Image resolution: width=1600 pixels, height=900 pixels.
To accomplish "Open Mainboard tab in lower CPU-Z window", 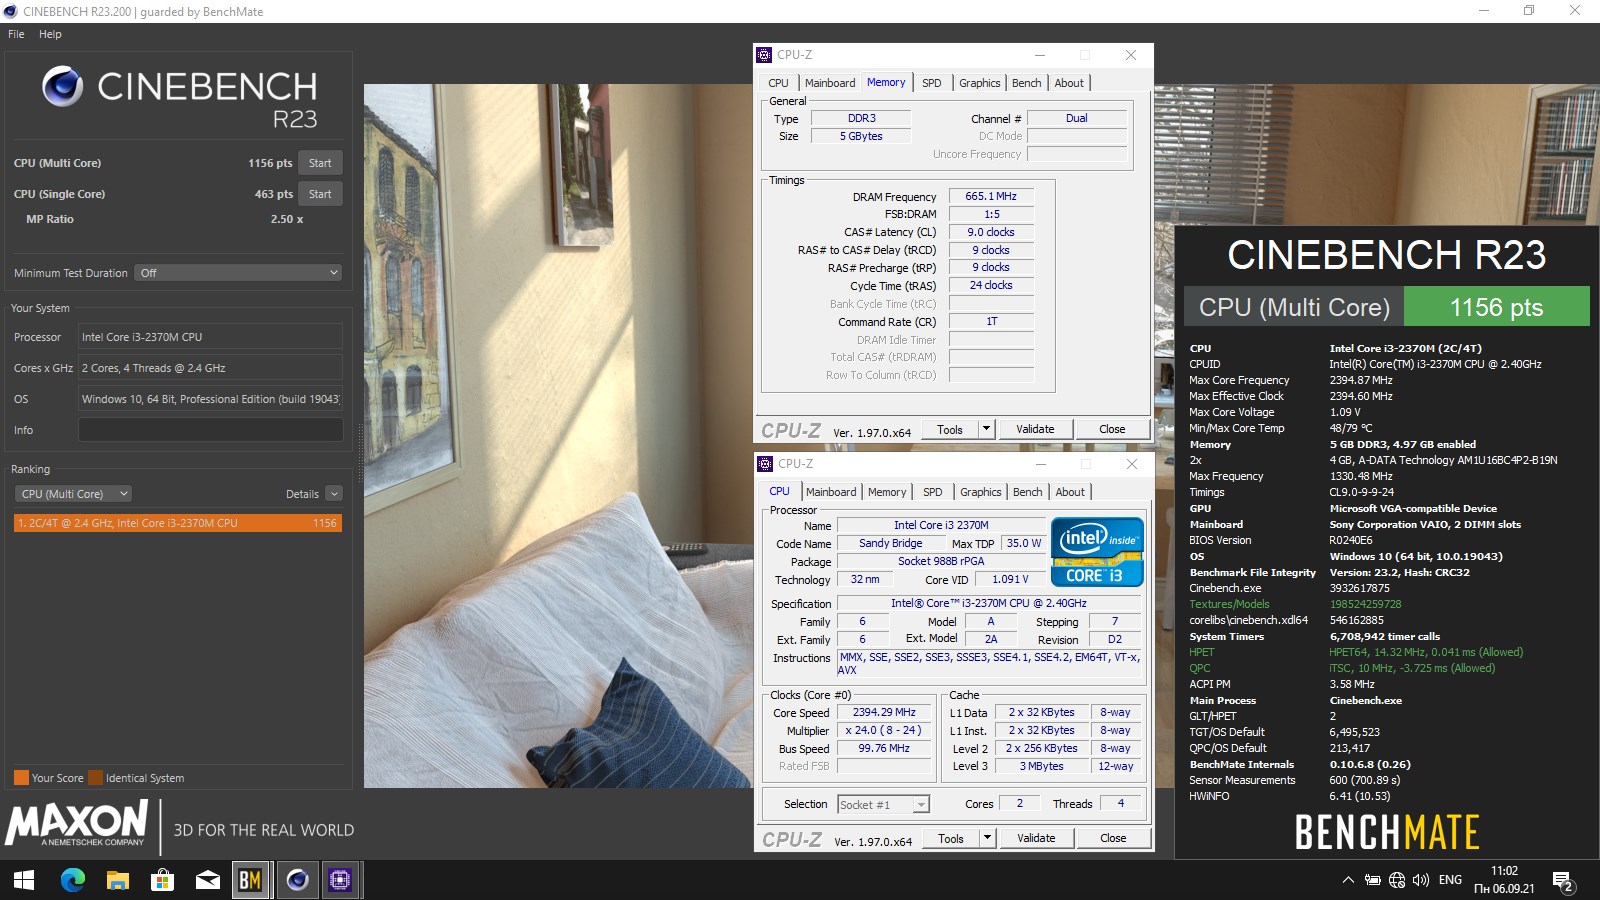I will [831, 492].
